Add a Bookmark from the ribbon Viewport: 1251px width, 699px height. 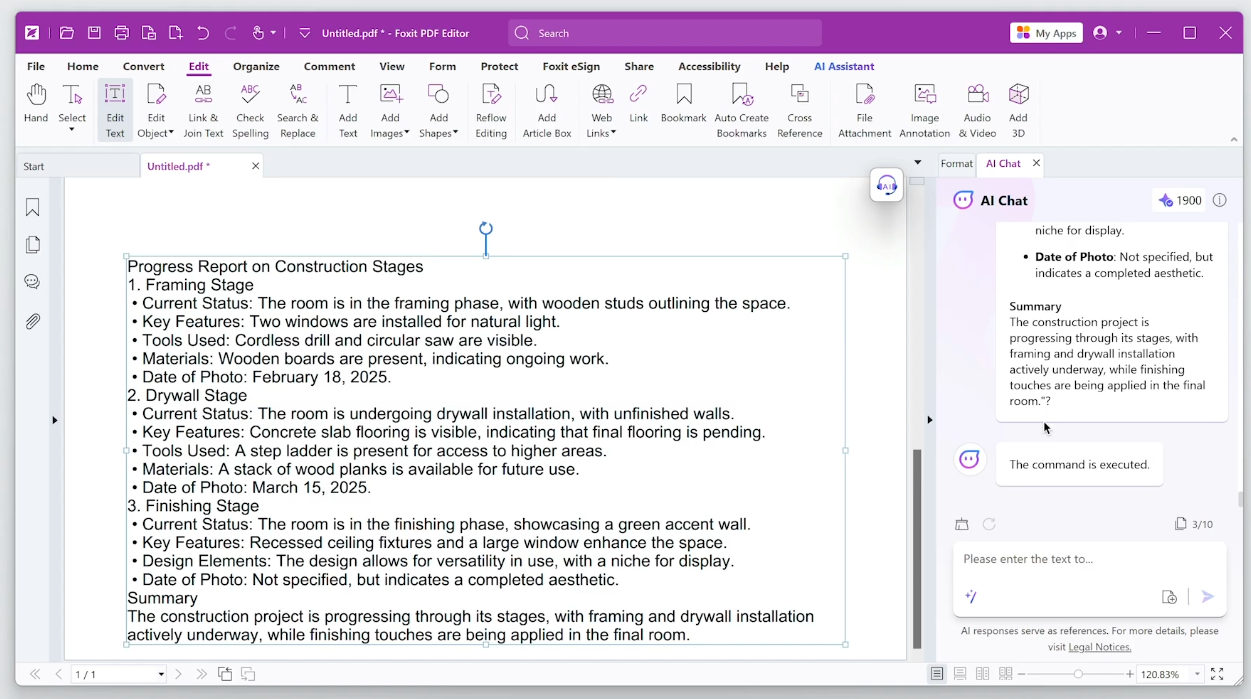click(x=684, y=104)
